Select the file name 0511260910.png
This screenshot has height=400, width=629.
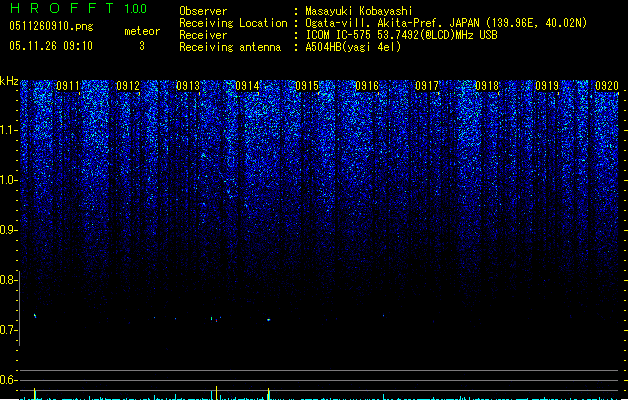tap(51, 26)
